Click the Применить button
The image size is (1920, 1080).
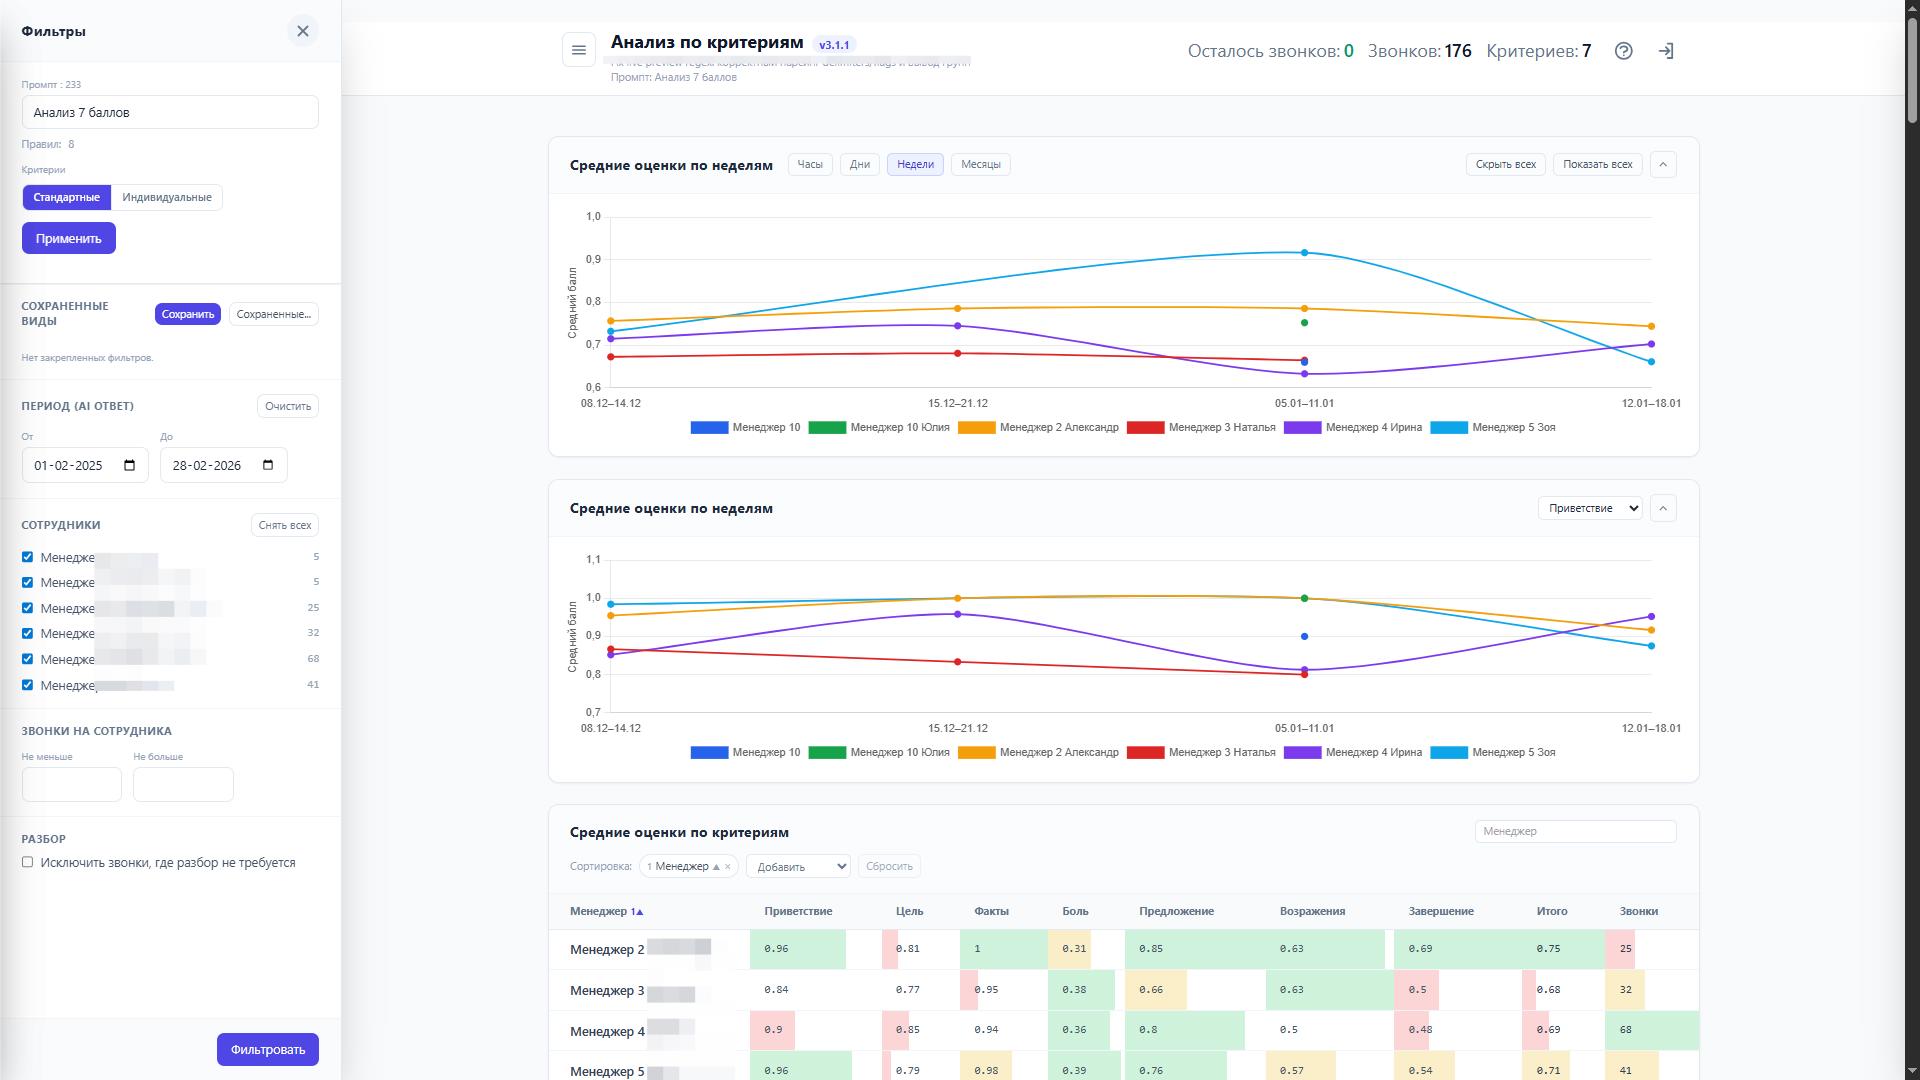69,238
